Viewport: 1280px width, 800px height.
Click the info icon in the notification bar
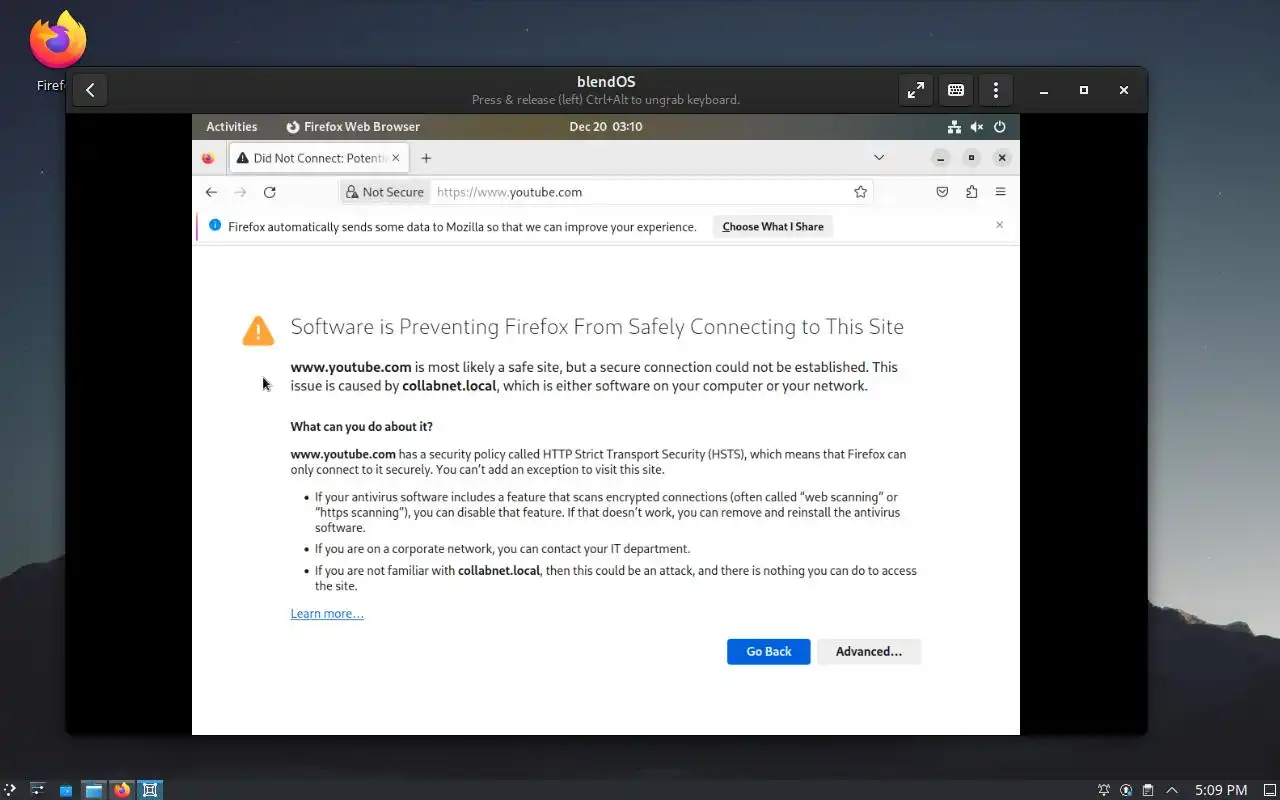click(214, 226)
